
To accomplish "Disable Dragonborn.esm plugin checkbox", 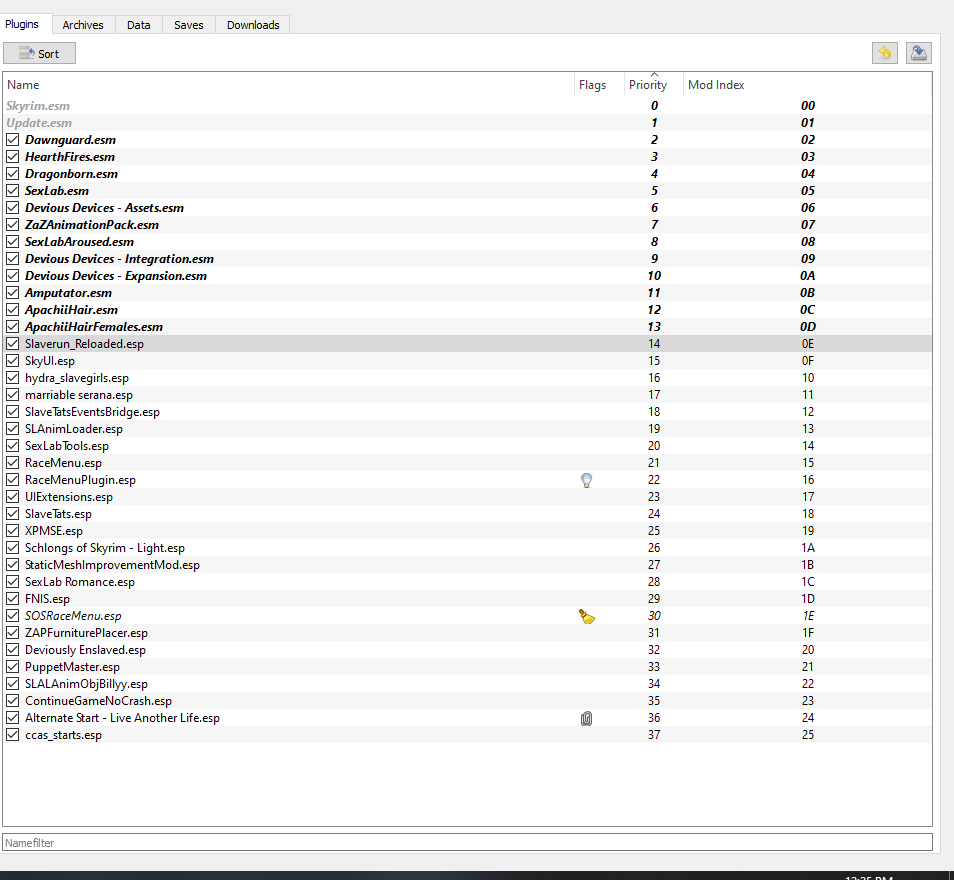I will point(13,173).
